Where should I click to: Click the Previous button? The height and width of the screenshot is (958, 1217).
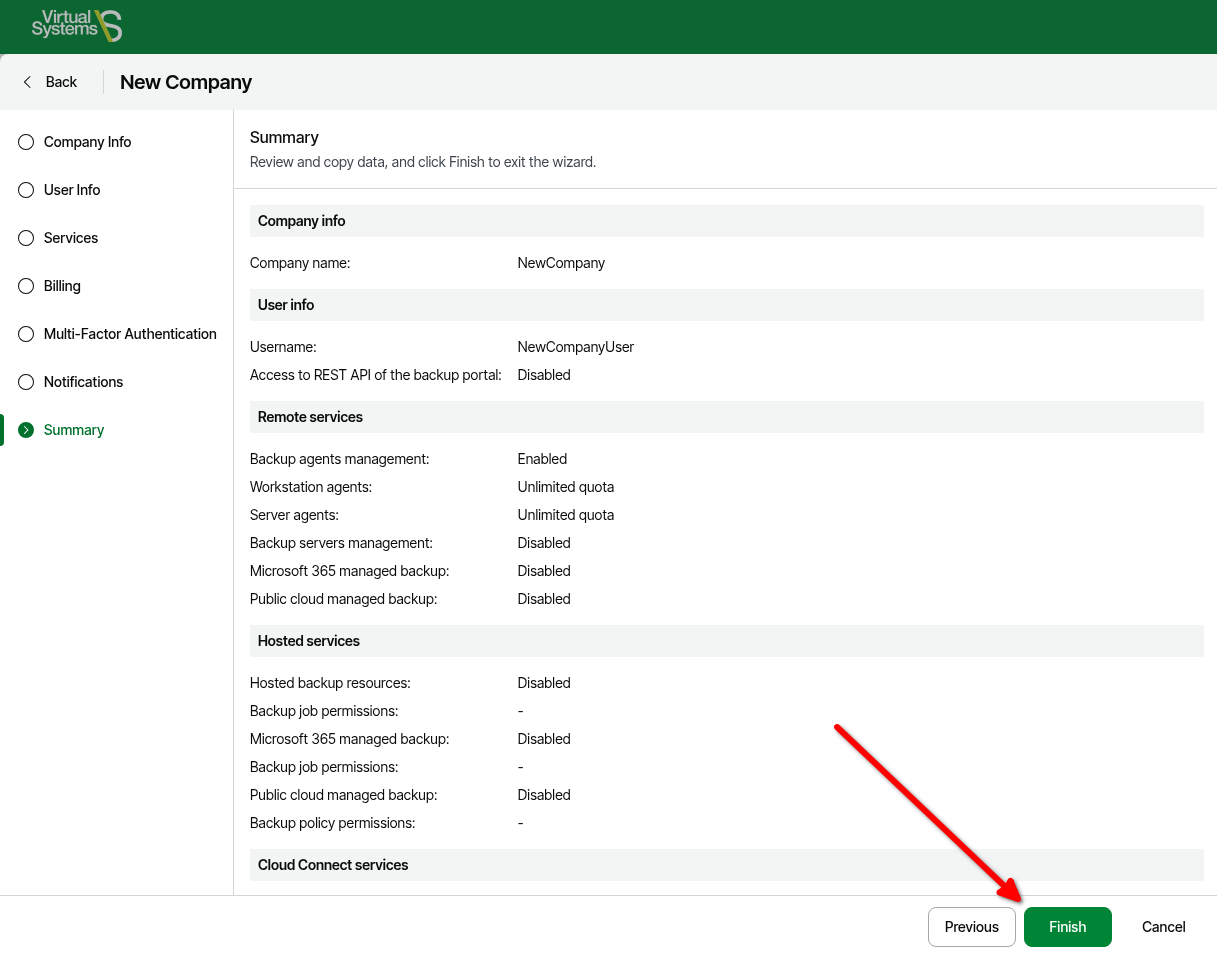click(971, 927)
